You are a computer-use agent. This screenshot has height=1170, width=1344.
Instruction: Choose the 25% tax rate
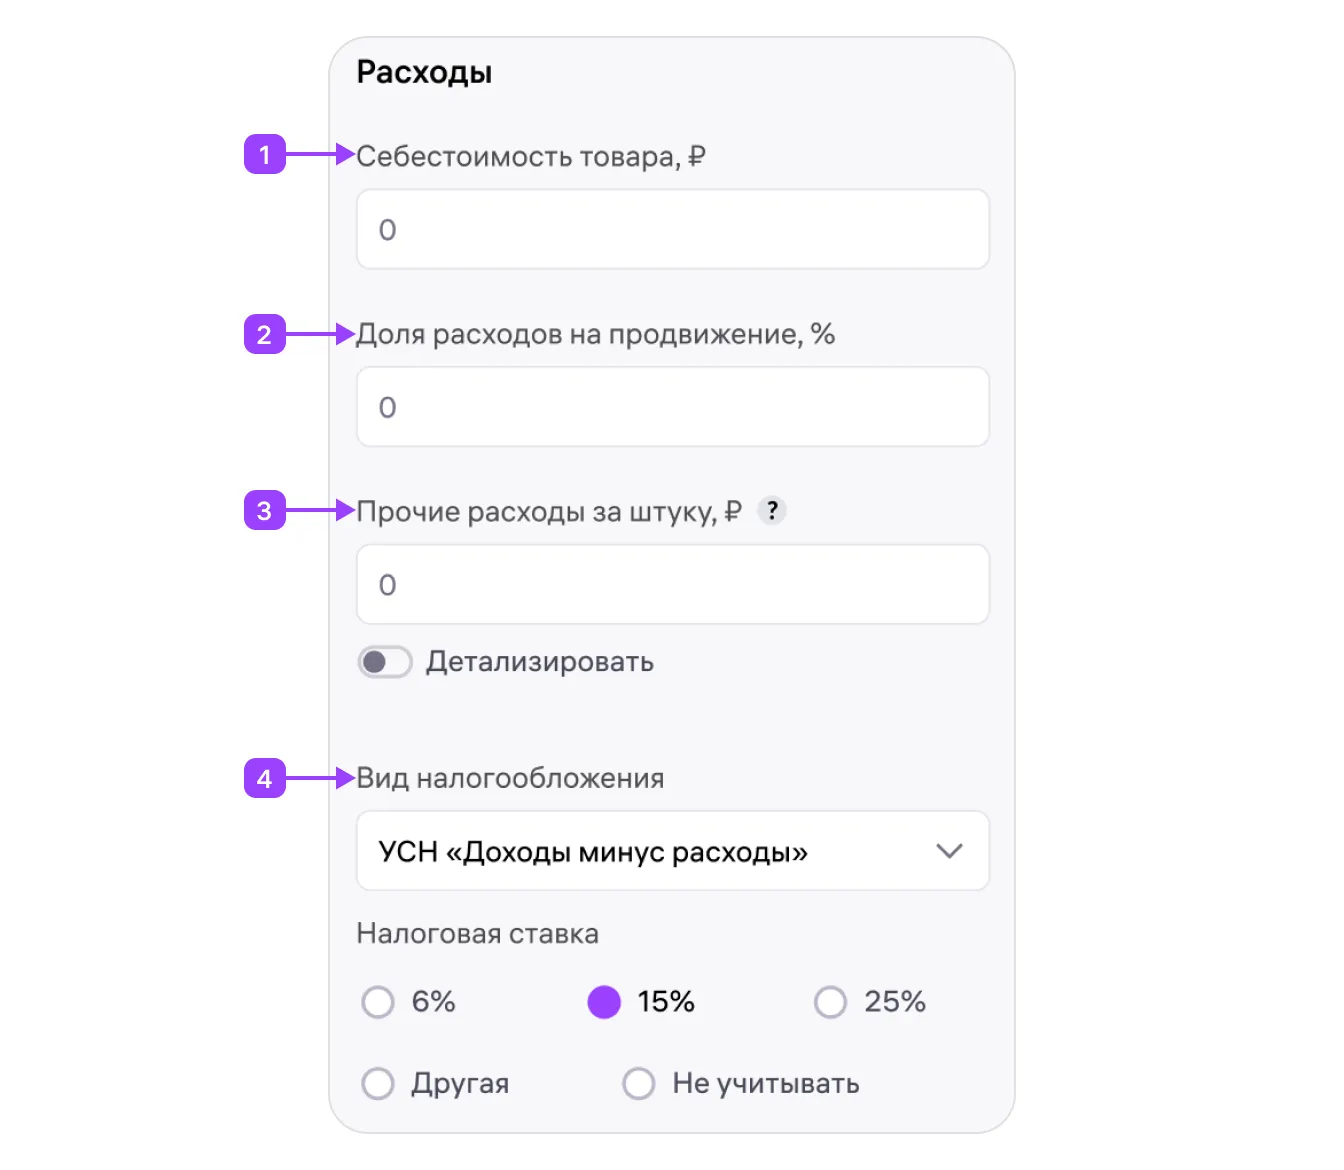click(x=830, y=1002)
